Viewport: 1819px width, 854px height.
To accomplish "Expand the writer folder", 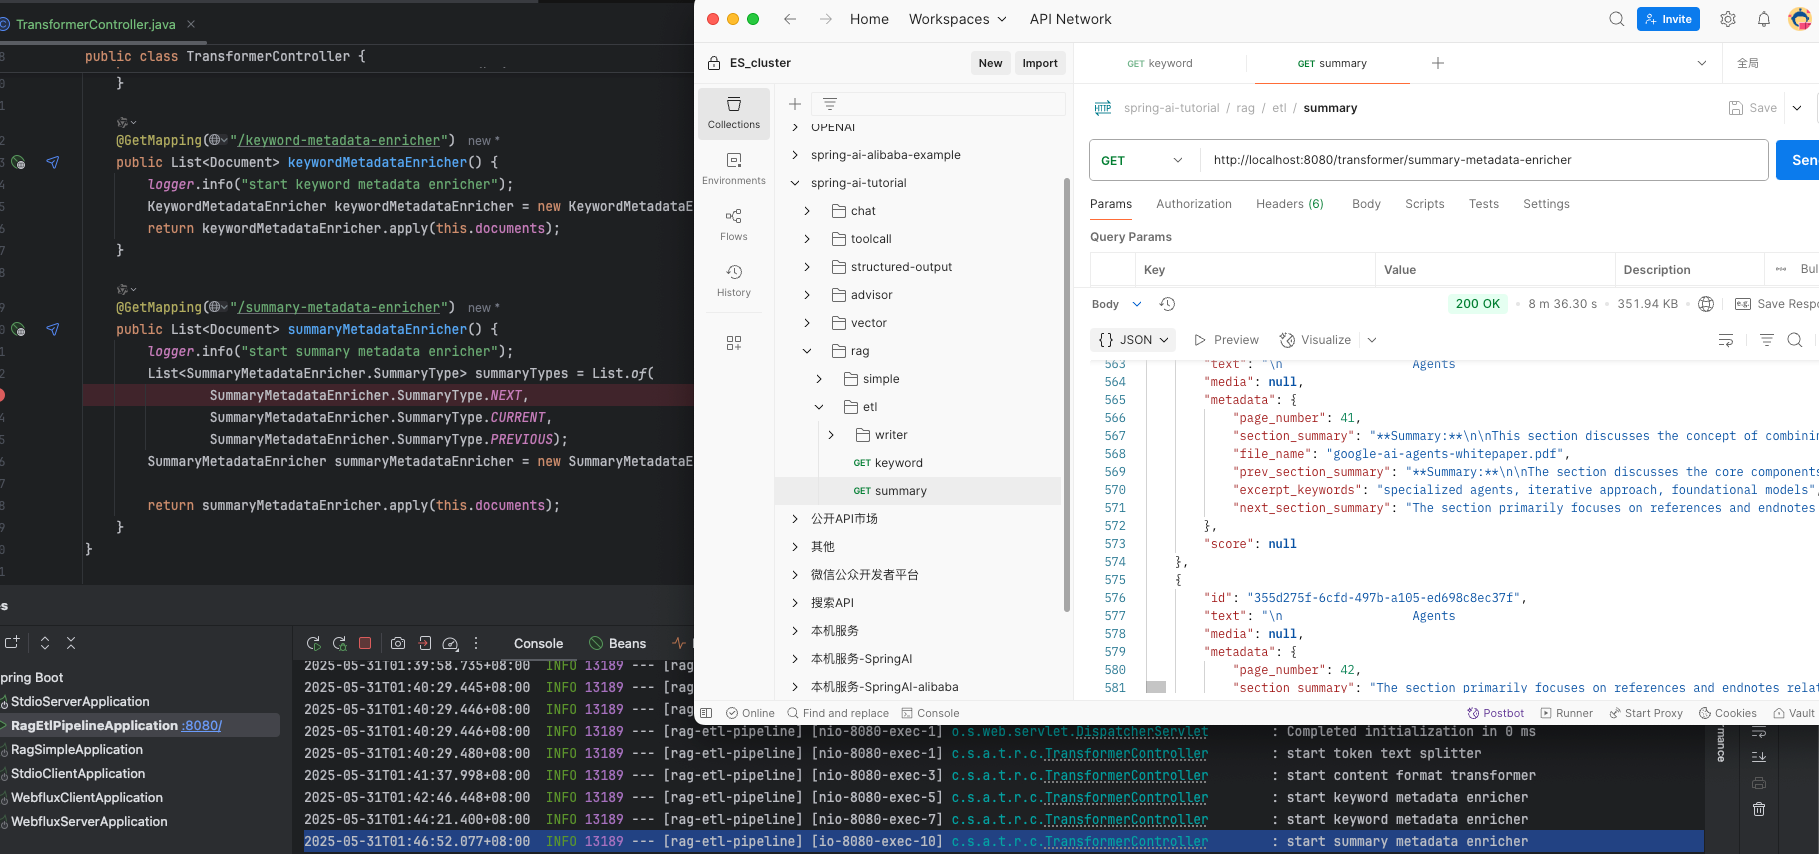I will [831, 435].
